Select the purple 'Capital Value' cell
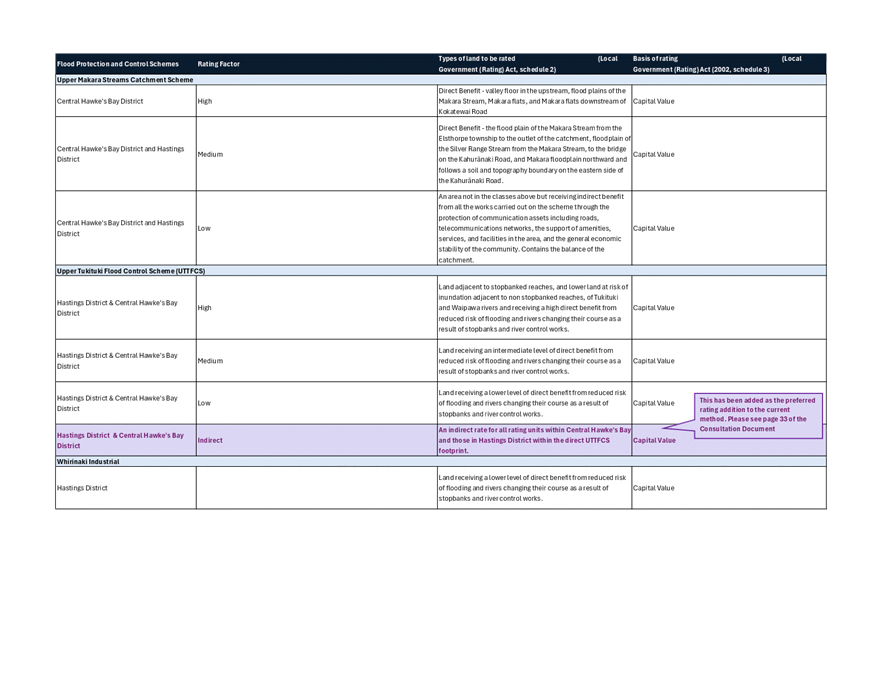Image resolution: width=885 pixels, height=680 pixels. tap(654, 440)
